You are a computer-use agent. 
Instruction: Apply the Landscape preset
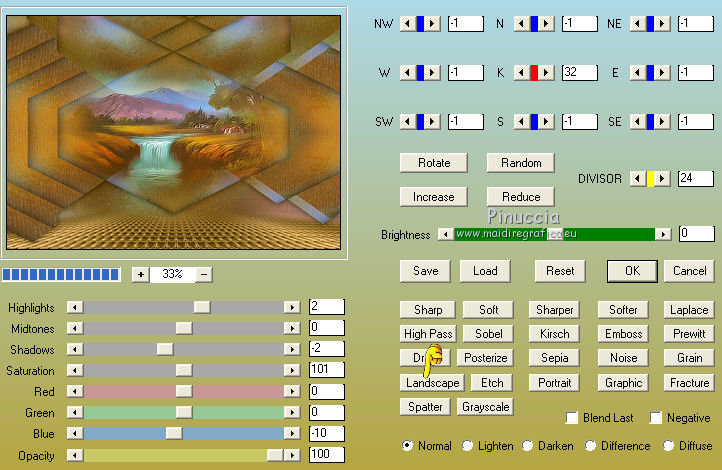[x=432, y=383]
